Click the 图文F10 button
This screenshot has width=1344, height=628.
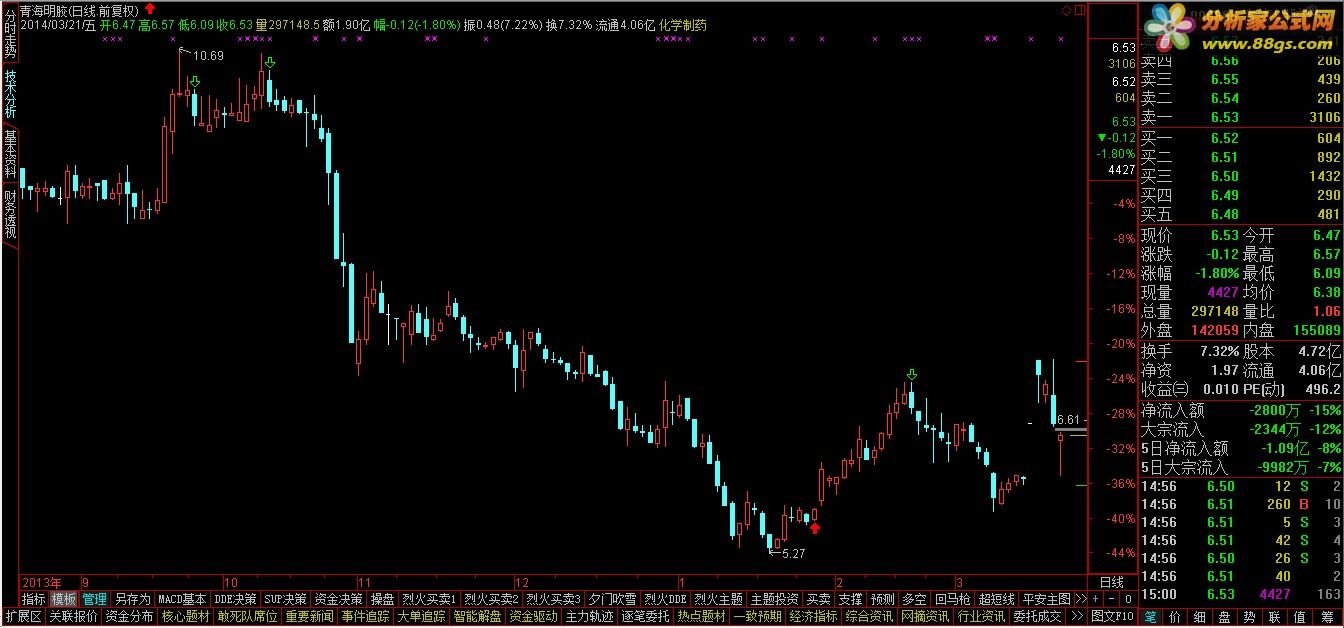click(1112, 616)
